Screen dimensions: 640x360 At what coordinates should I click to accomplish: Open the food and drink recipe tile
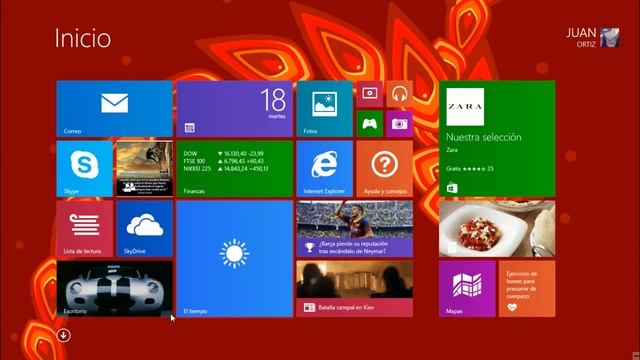click(x=497, y=229)
